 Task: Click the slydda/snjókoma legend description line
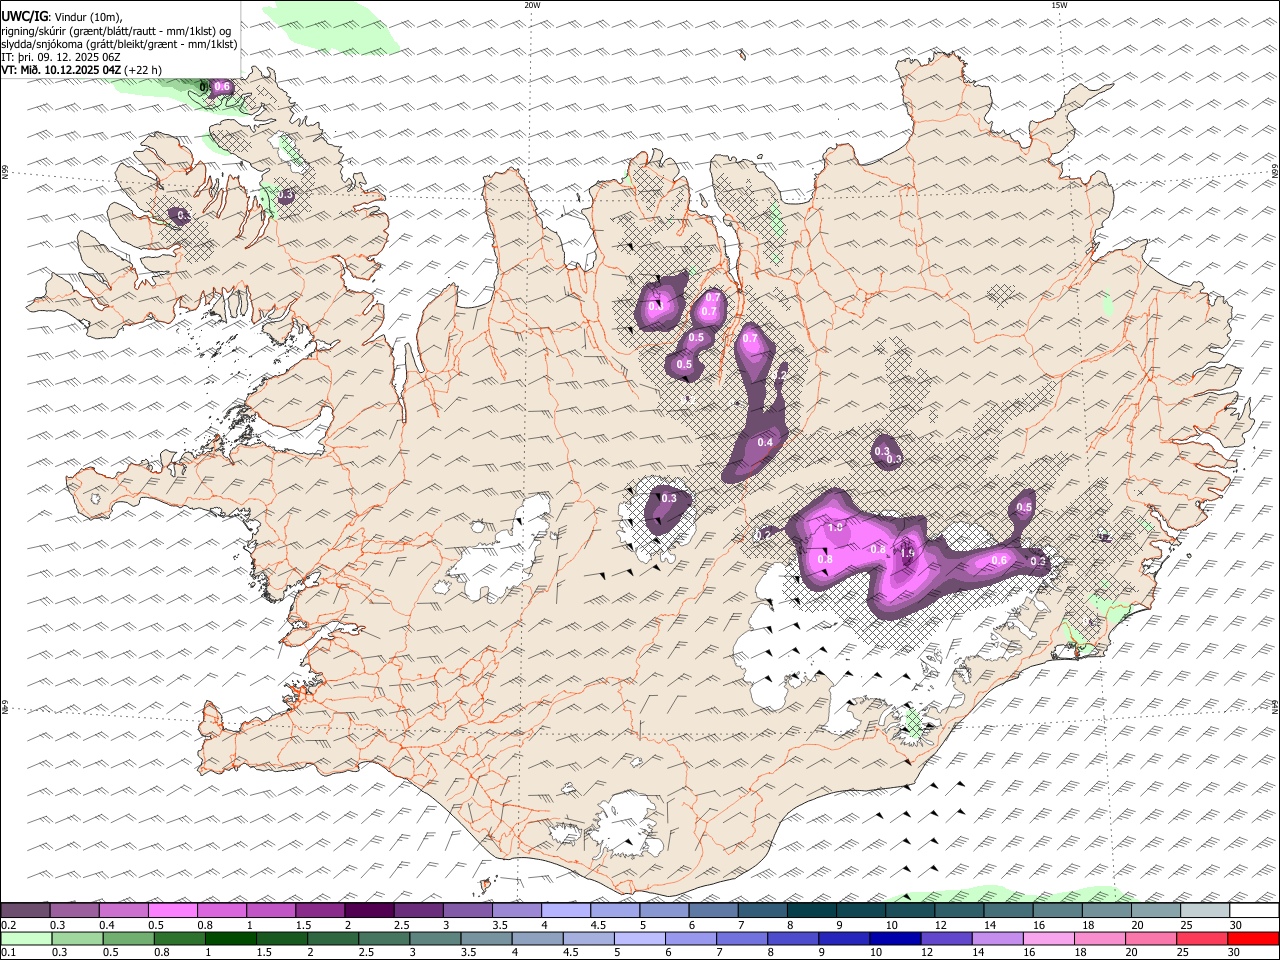pos(119,44)
